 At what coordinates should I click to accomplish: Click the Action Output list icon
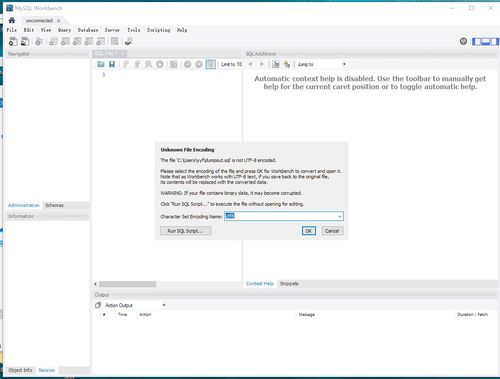tap(98, 305)
